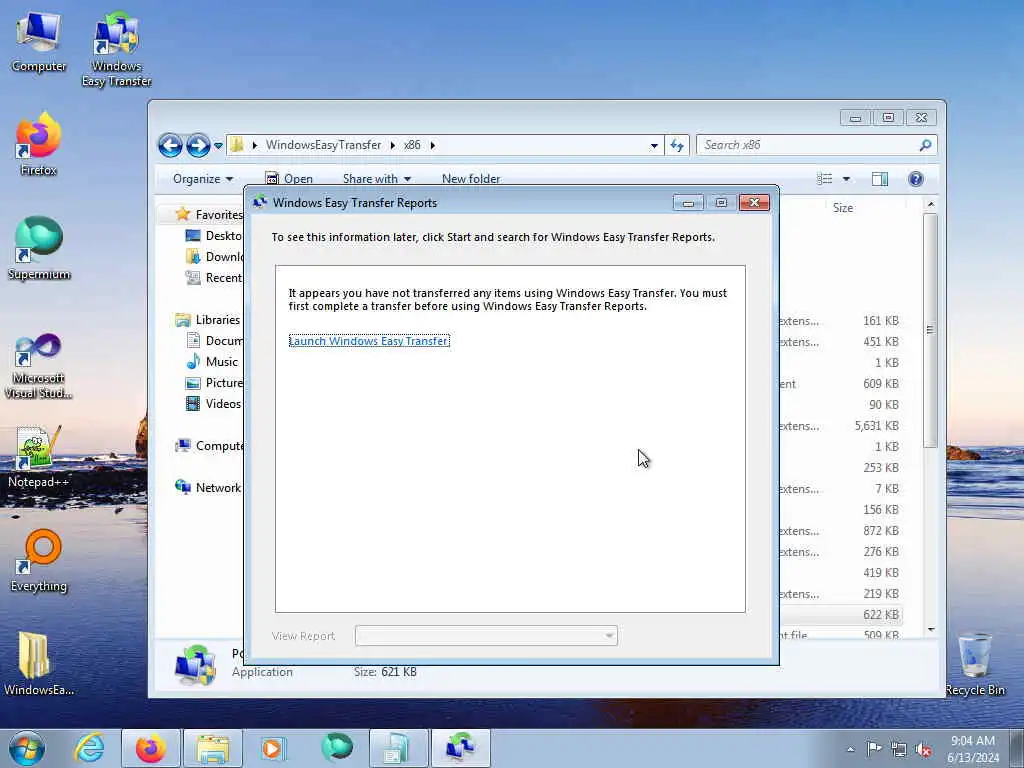
Task: Open address bar history dropdown
Action: click(x=654, y=146)
